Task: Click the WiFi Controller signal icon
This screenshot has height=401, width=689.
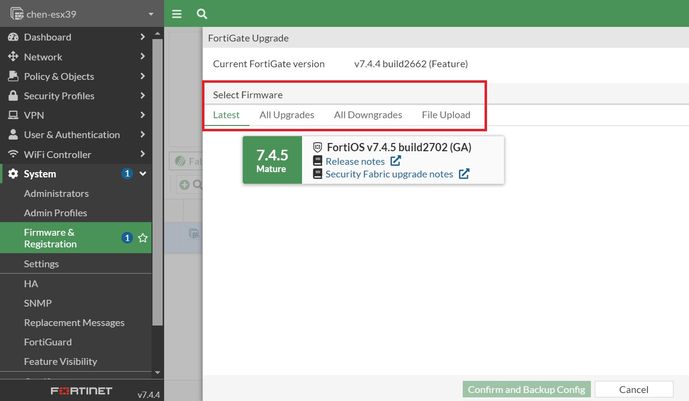Action: 13,154
